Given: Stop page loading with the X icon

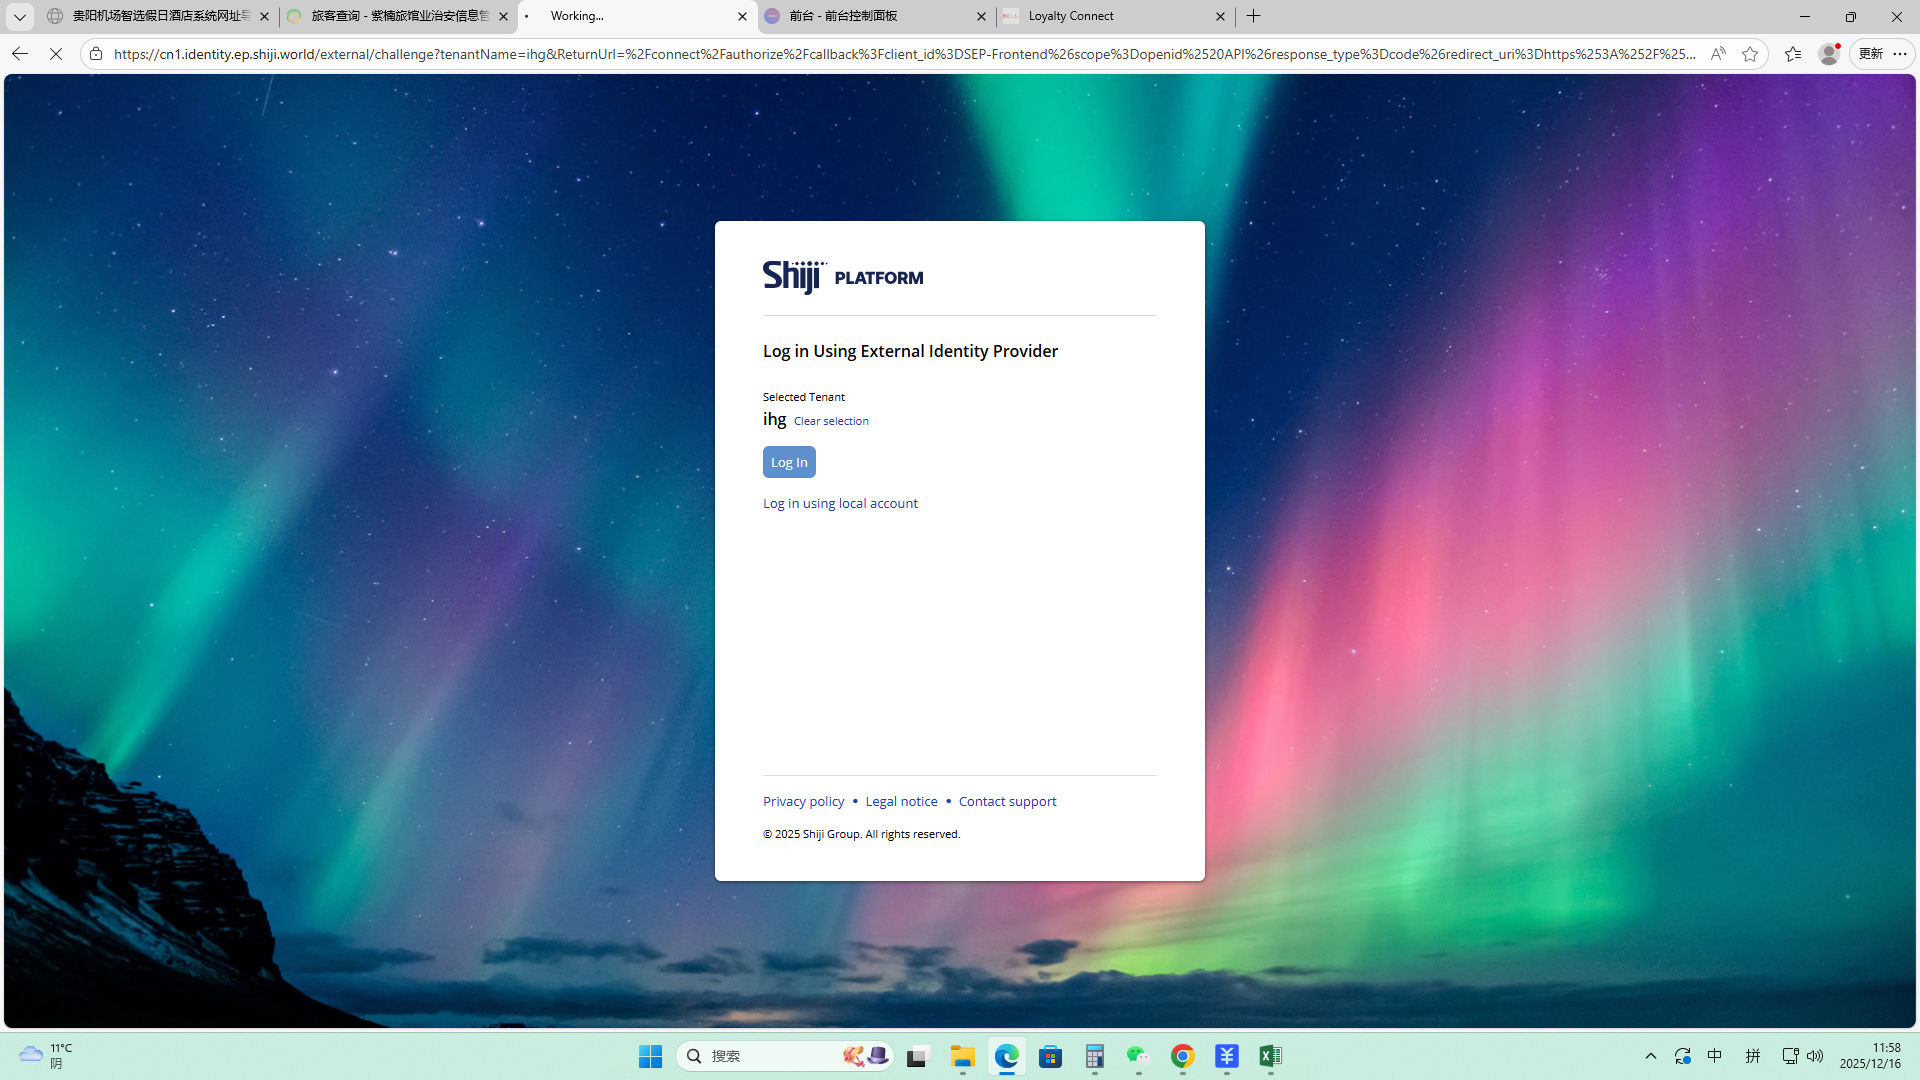Looking at the screenshot, I should point(56,54).
